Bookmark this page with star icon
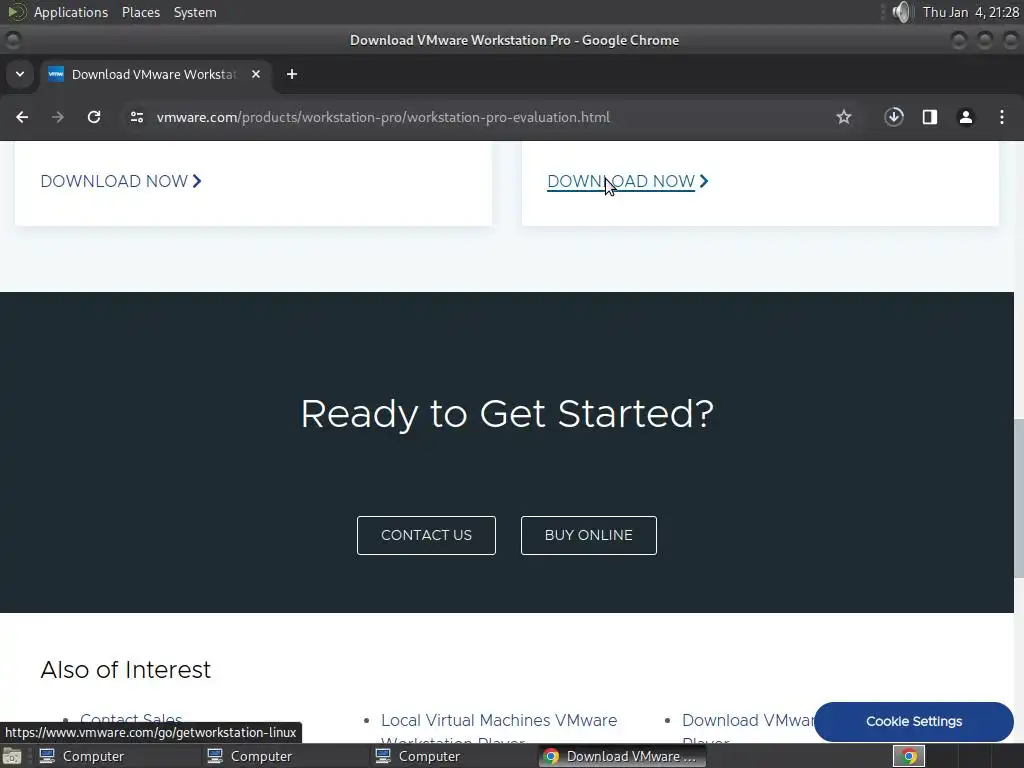 [844, 117]
